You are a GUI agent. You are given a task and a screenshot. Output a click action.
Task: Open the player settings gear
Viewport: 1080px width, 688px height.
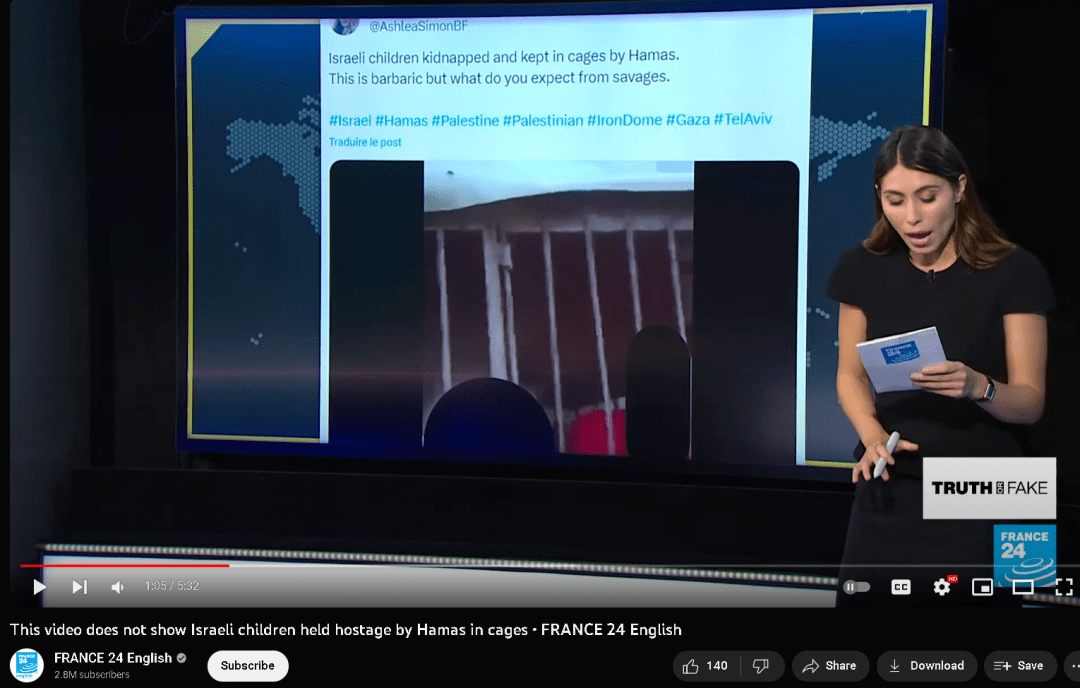coord(942,586)
